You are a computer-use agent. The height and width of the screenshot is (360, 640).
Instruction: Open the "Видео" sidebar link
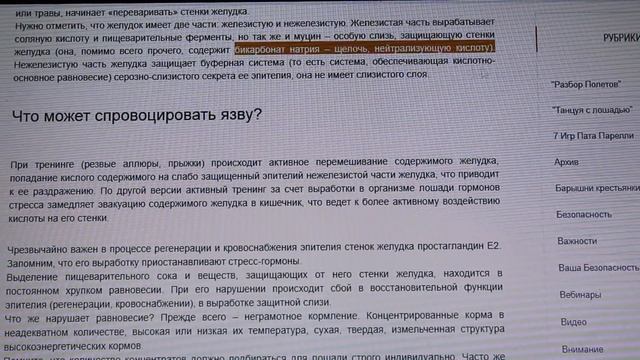pyautogui.click(x=573, y=322)
